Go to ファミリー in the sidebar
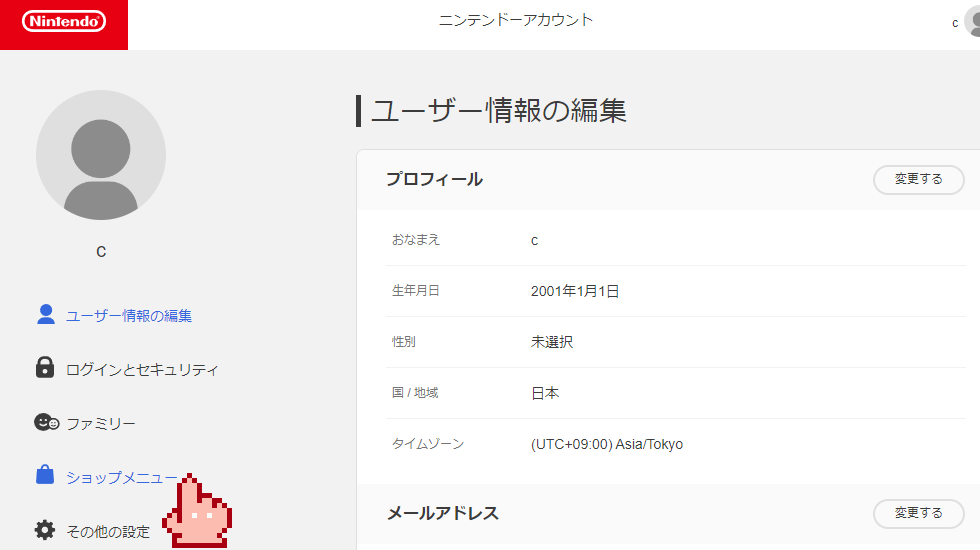Image resolution: width=980 pixels, height=550 pixels. pos(100,424)
